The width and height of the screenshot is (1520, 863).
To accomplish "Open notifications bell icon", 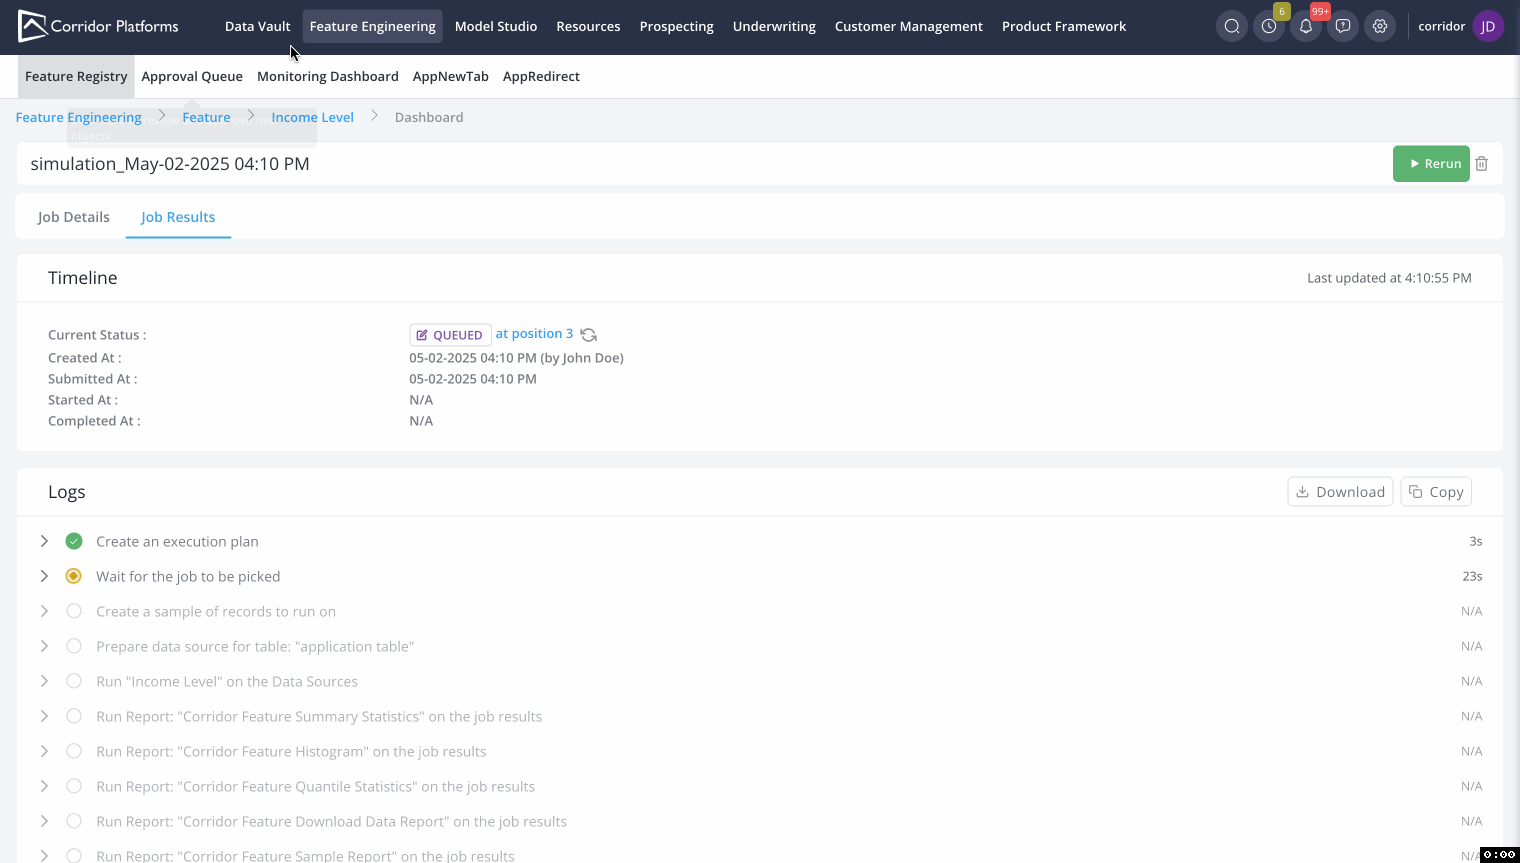I will click(1306, 27).
